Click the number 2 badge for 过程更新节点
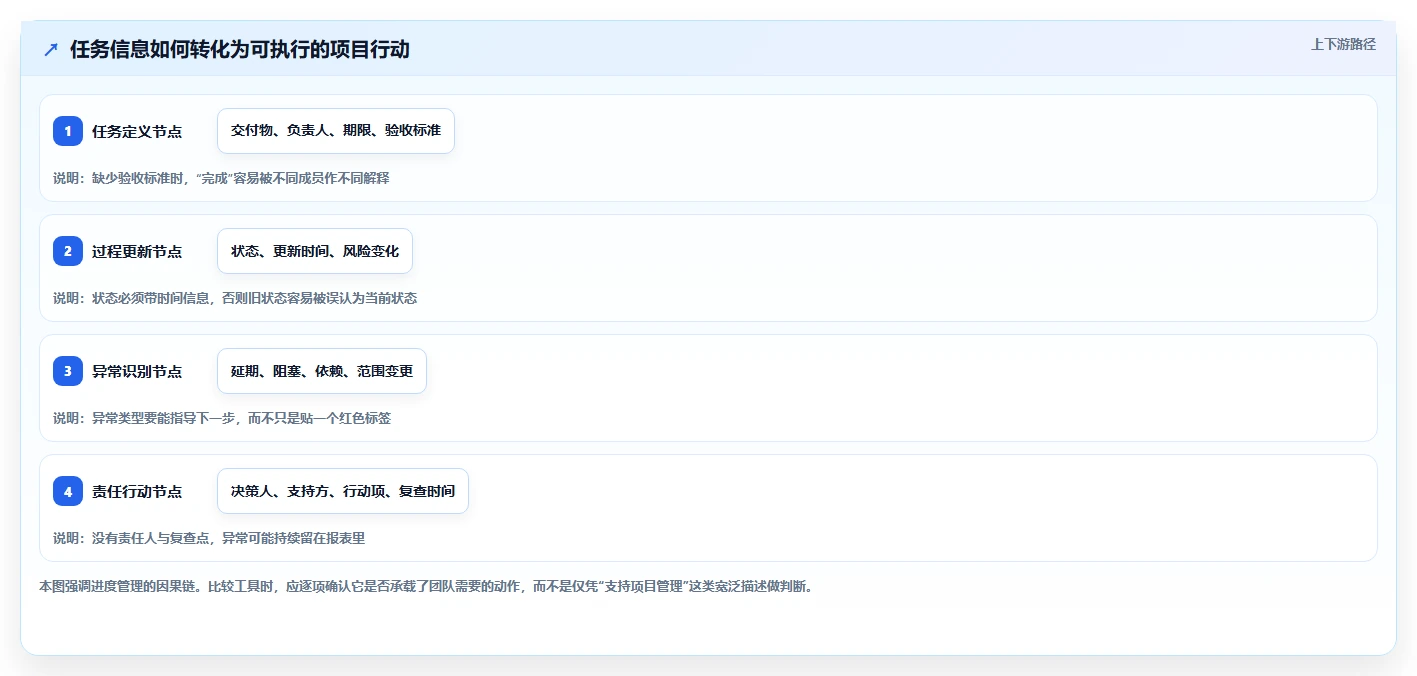The height and width of the screenshot is (676, 1417). point(68,251)
